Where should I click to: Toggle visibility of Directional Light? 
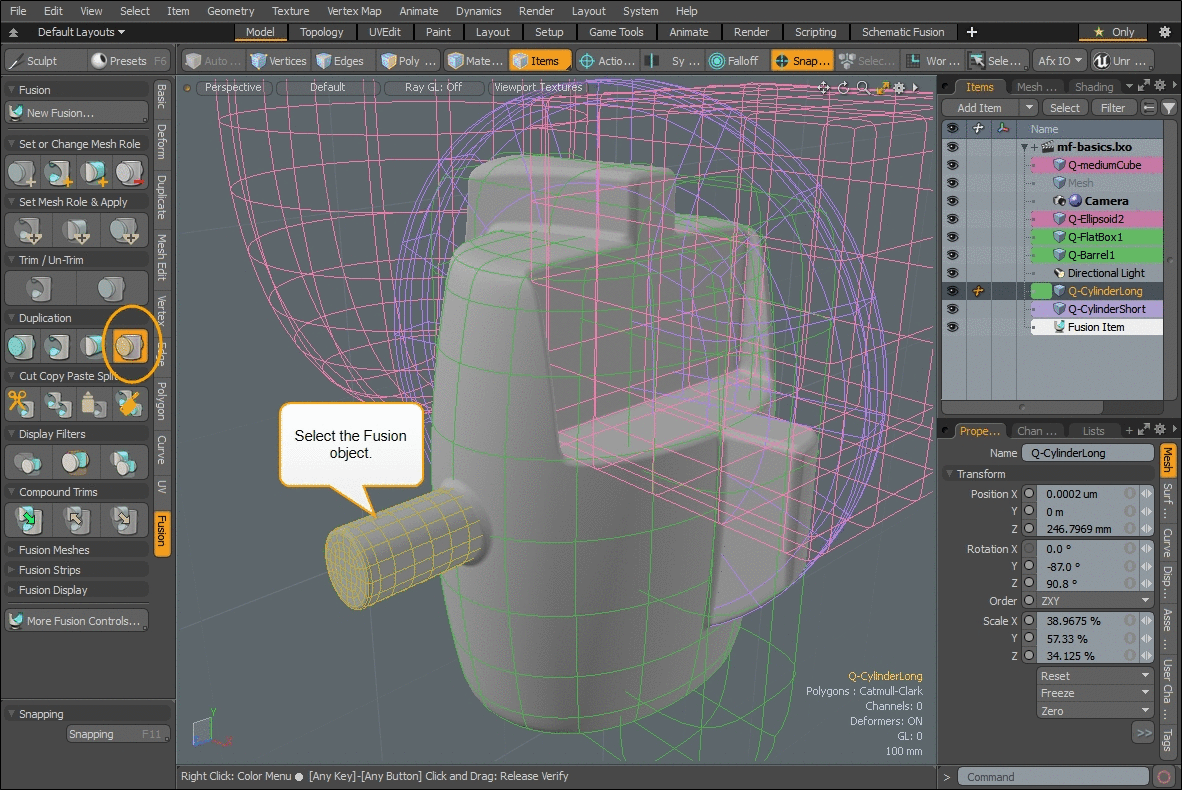(952, 273)
